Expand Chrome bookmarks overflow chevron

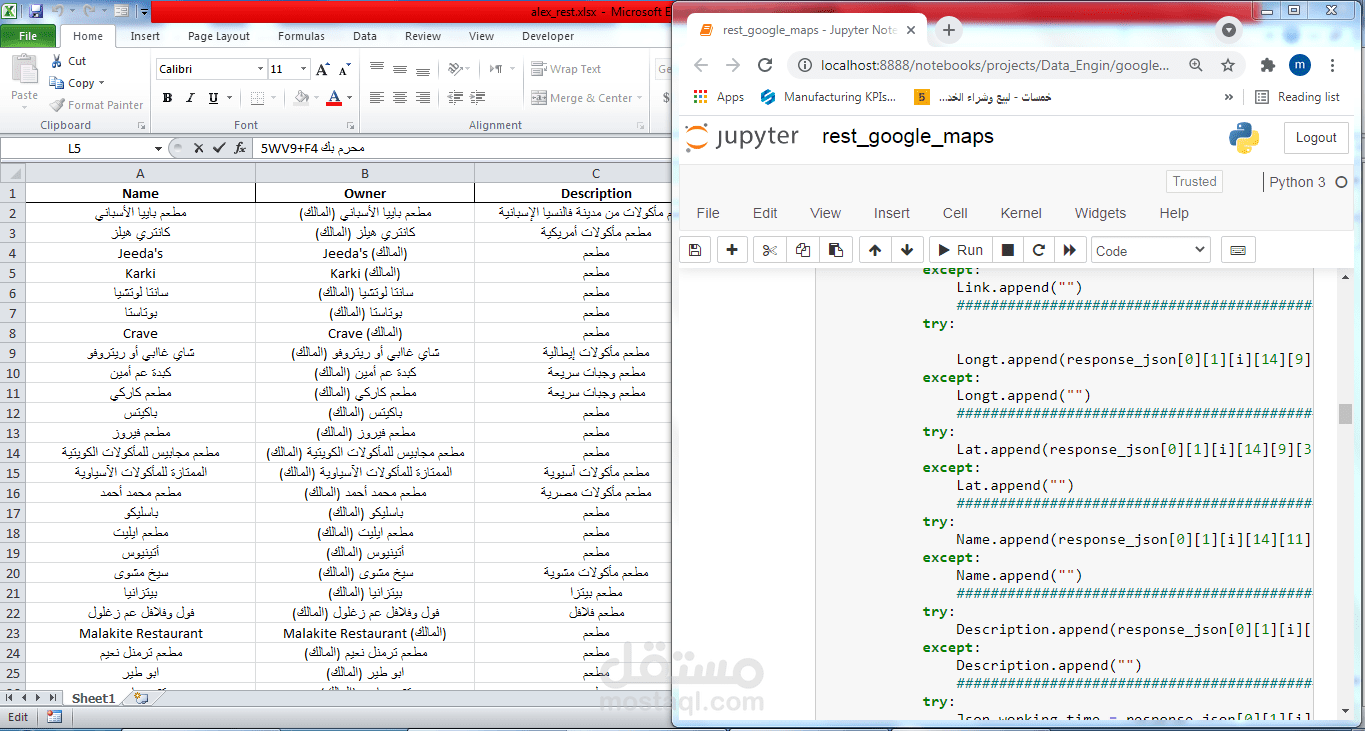pos(1229,97)
